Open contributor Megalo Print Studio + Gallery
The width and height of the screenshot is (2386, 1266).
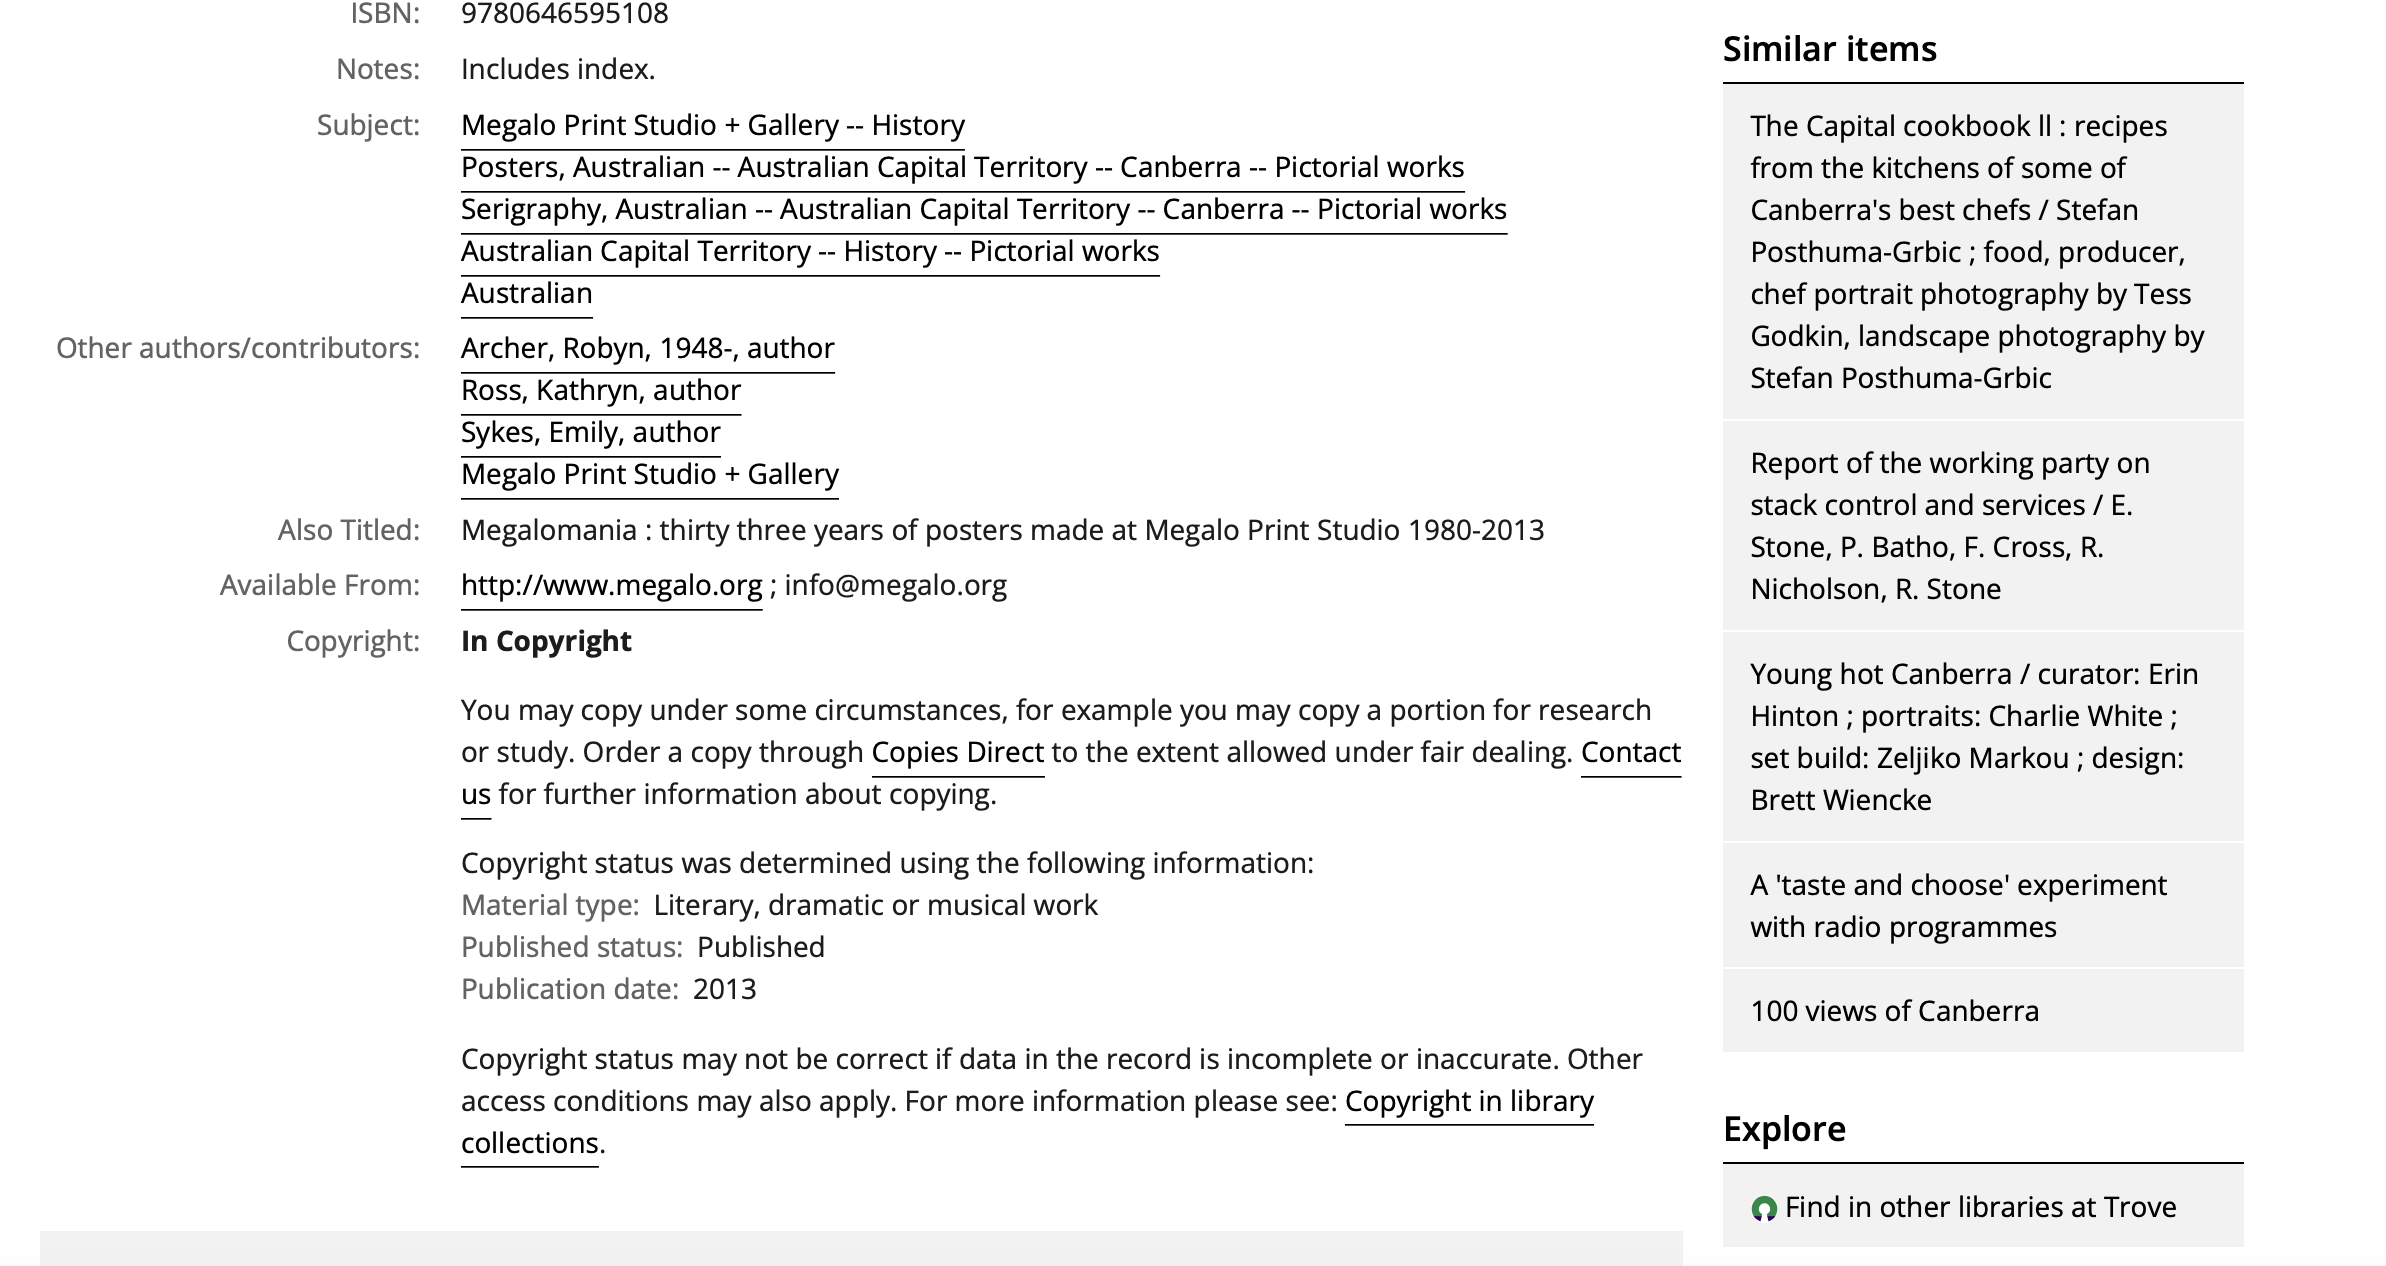(650, 474)
